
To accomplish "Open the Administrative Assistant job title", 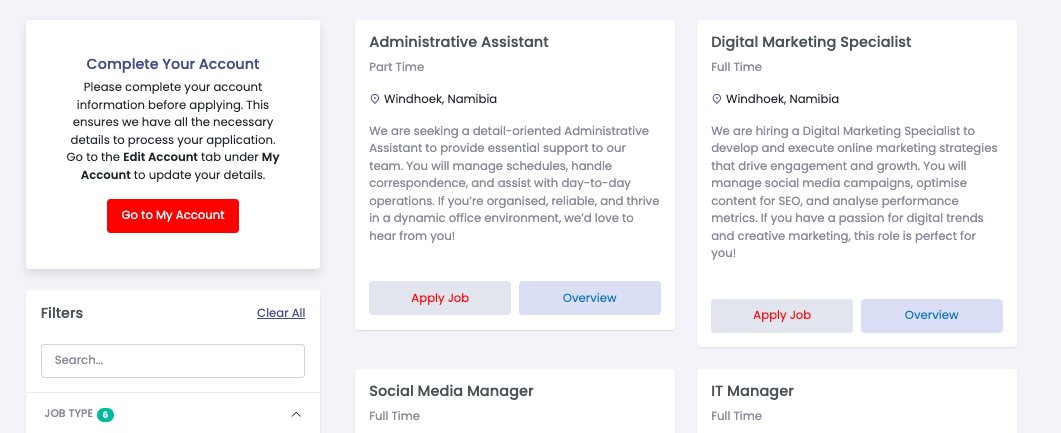I will pyautogui.click(x=459, y=42).
